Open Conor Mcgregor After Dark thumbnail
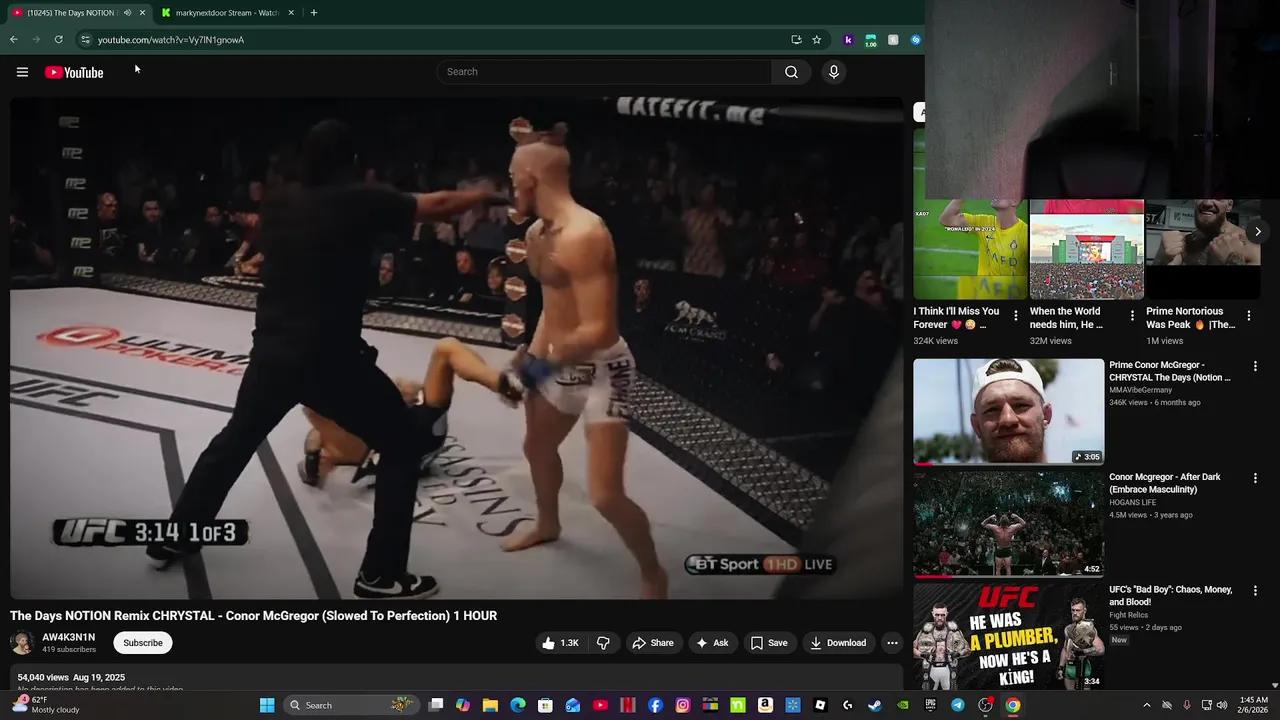This screenshot has width=1280, height=720. (x=1008, y=524)
